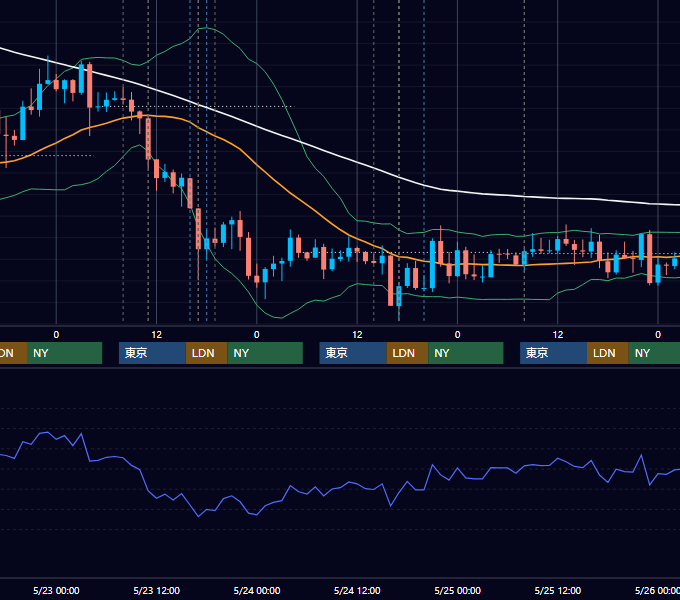The width and height of the screenshot is (680, 600).
Task: Click the hour label 12 under 5/23
Action: 157,335
